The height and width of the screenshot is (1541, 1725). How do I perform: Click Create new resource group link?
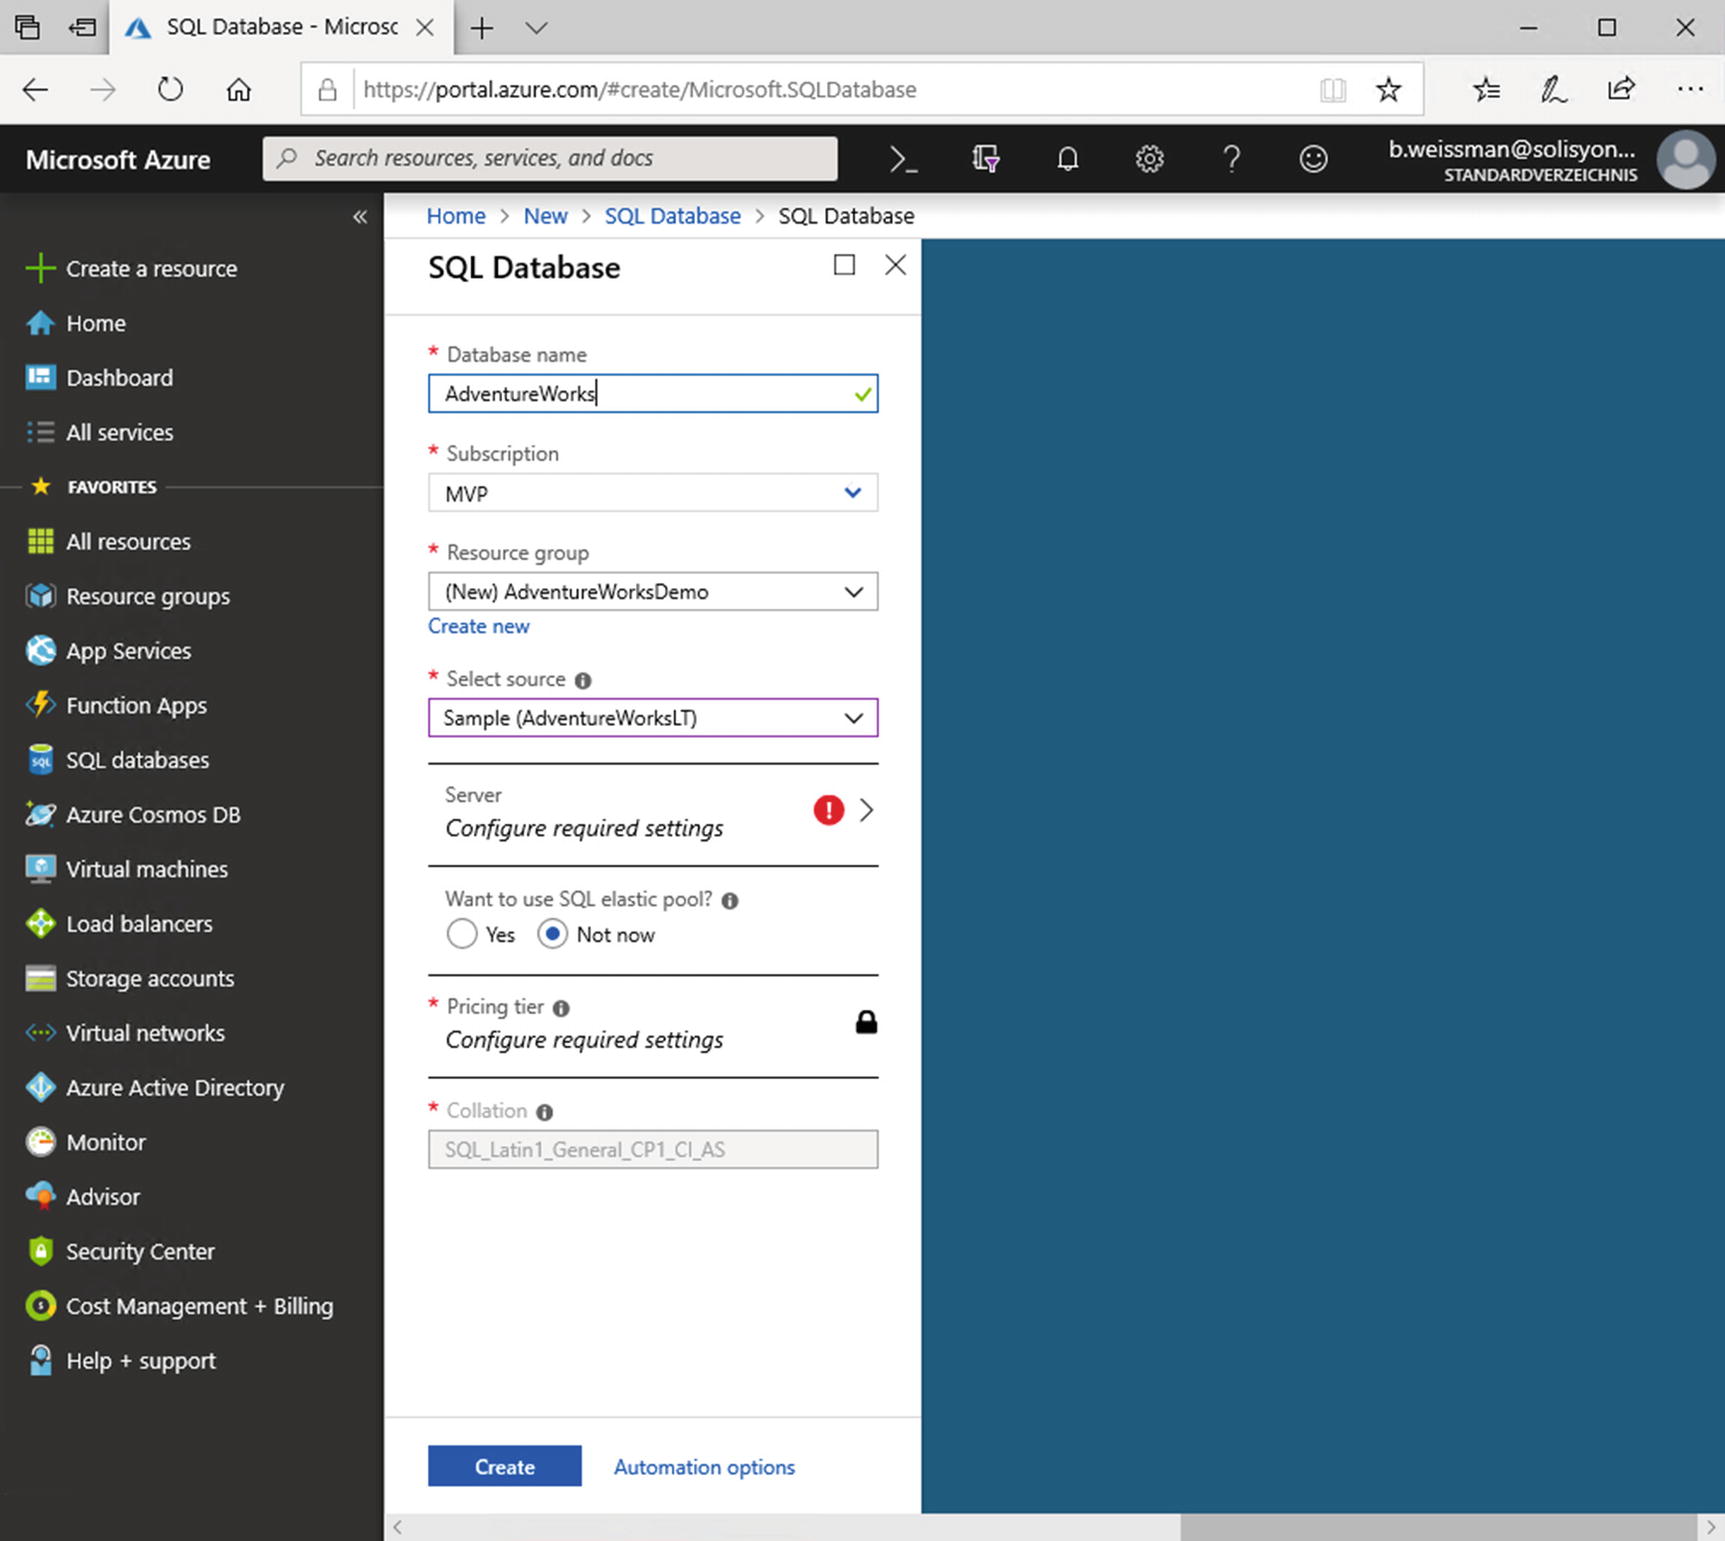pos(479,626)
